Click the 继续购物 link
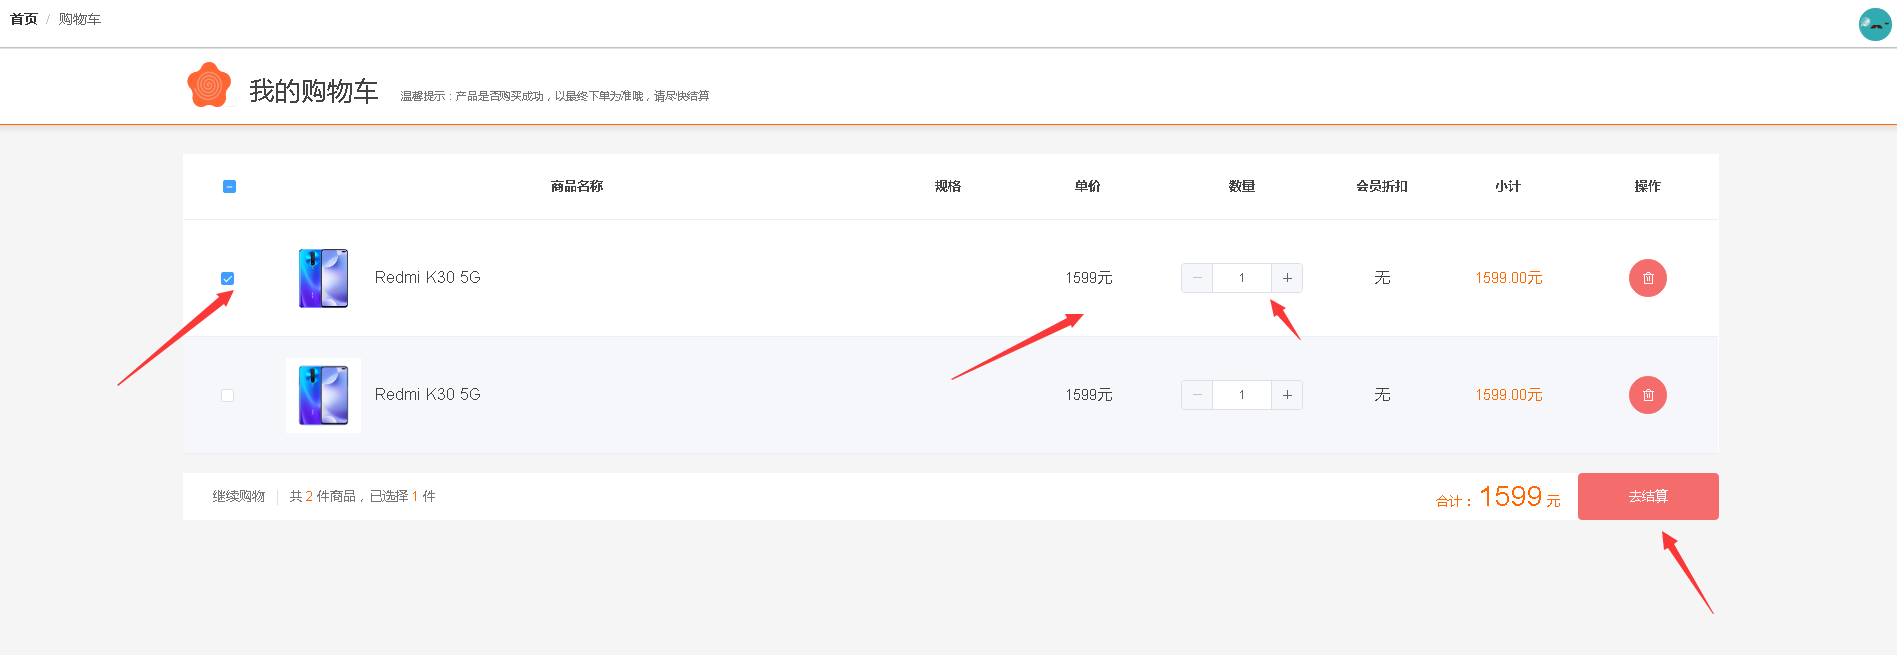Image resolution: width=1897 pixels, height=655 pixels. tap(239, 496)
